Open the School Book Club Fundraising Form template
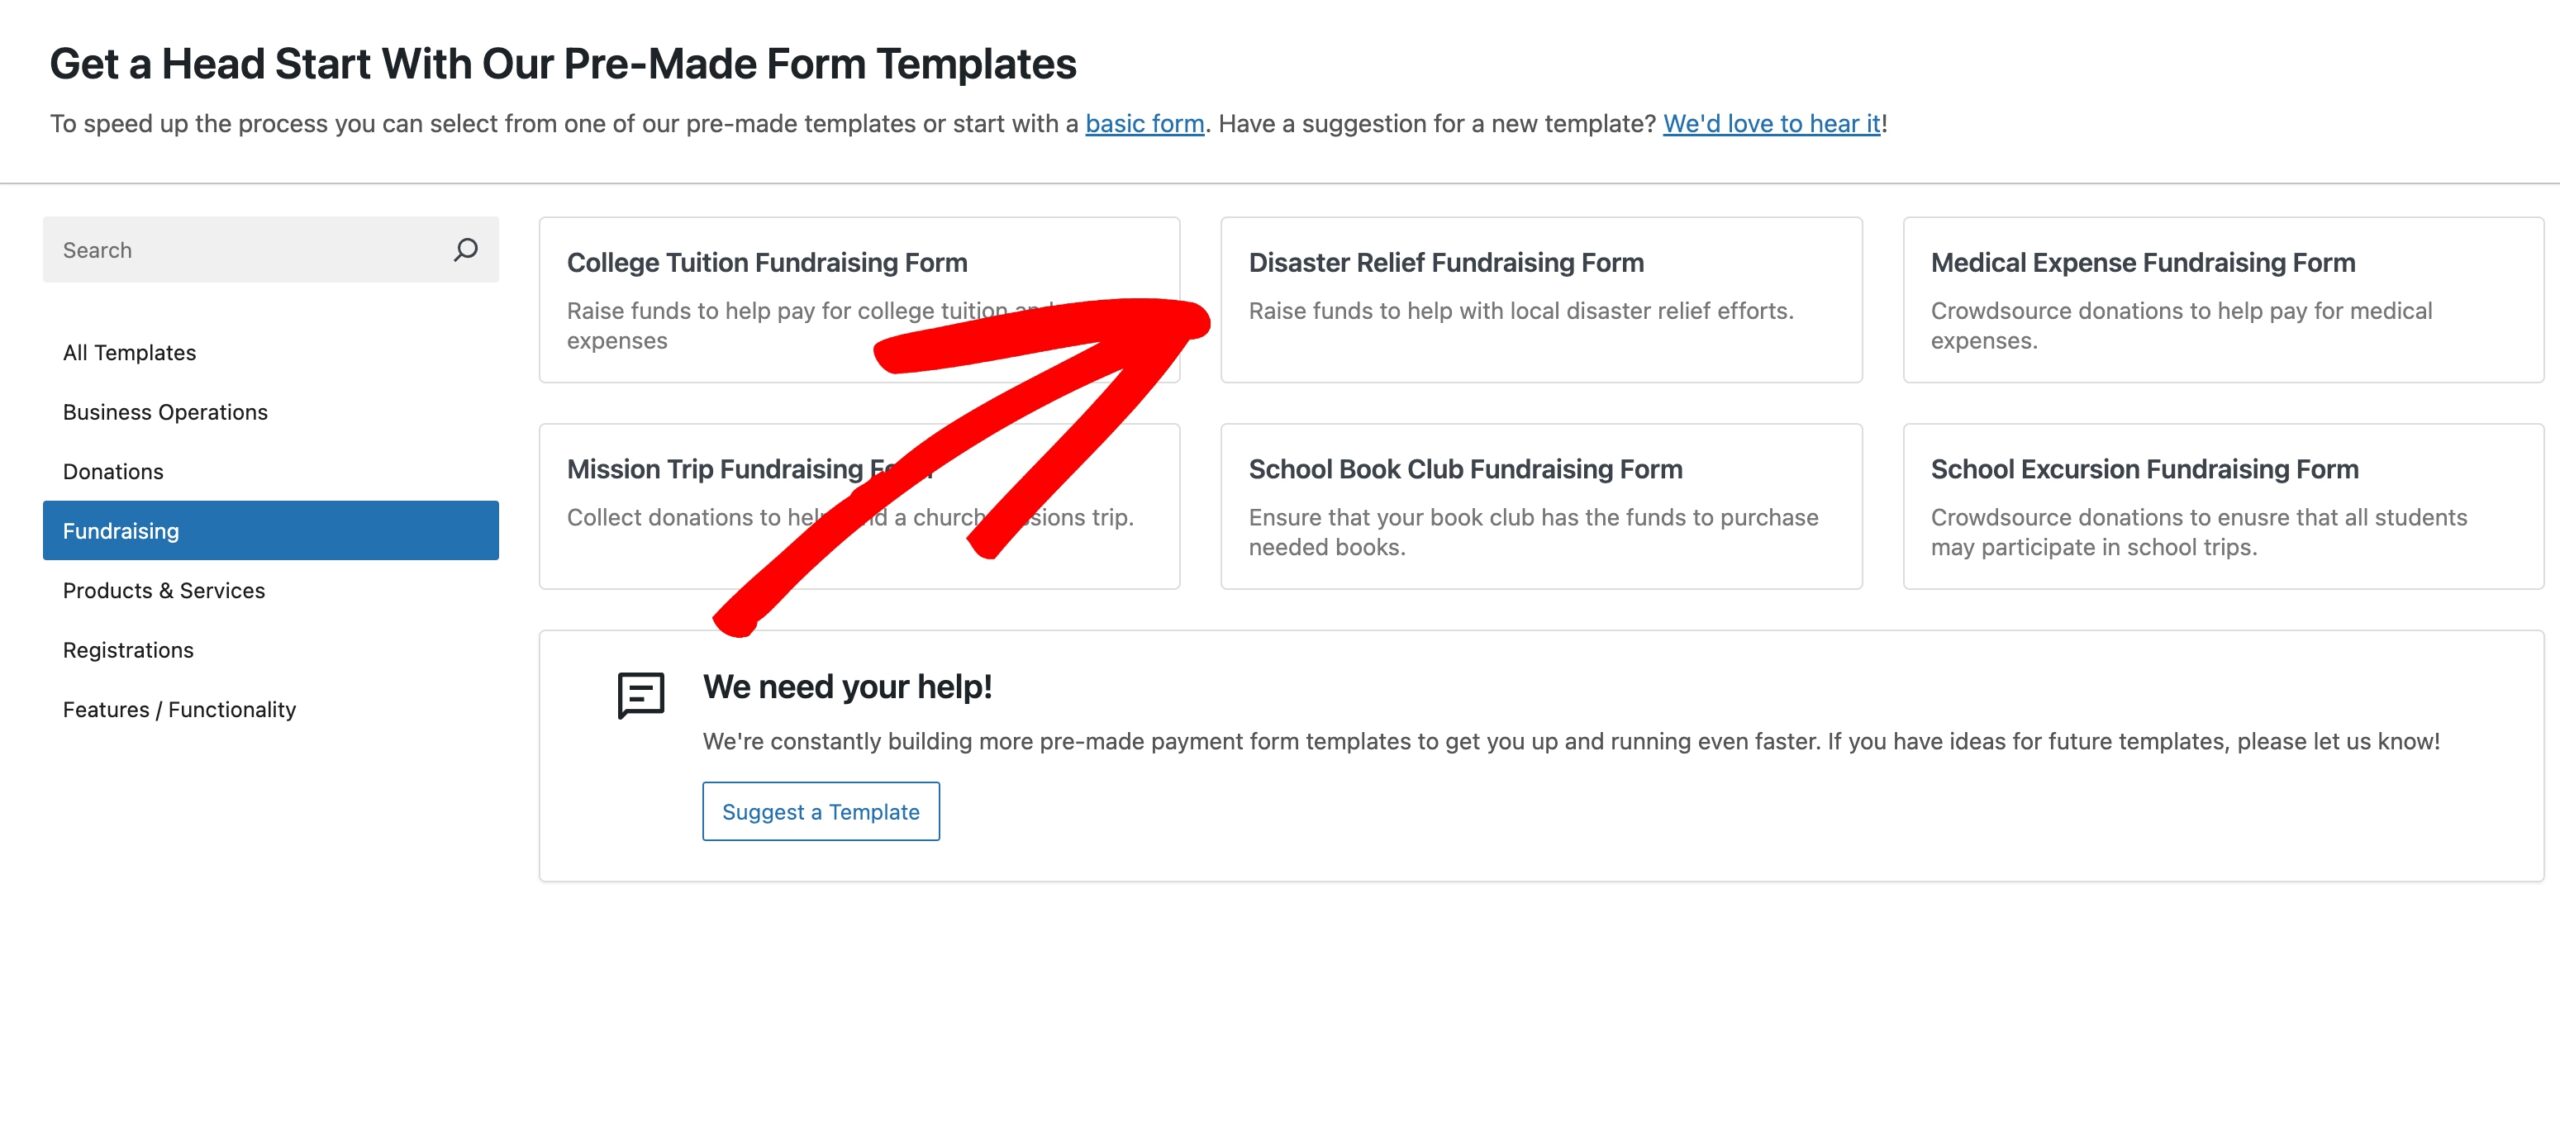Viewport: 2560px width, 1122px height. [1541, 505]
